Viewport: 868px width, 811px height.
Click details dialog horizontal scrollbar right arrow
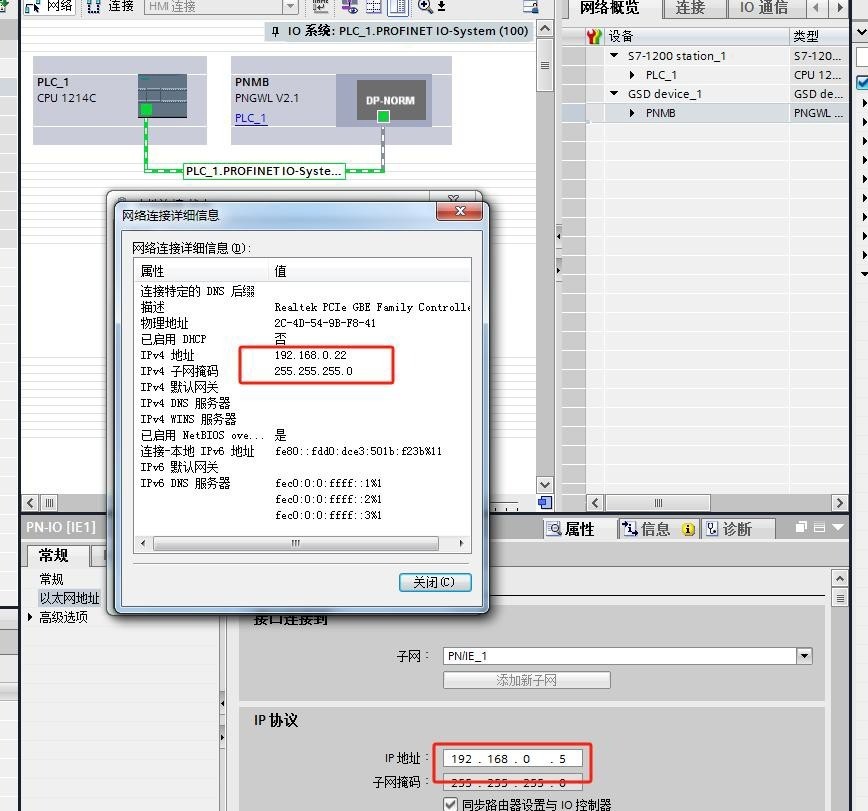point(461,543)
